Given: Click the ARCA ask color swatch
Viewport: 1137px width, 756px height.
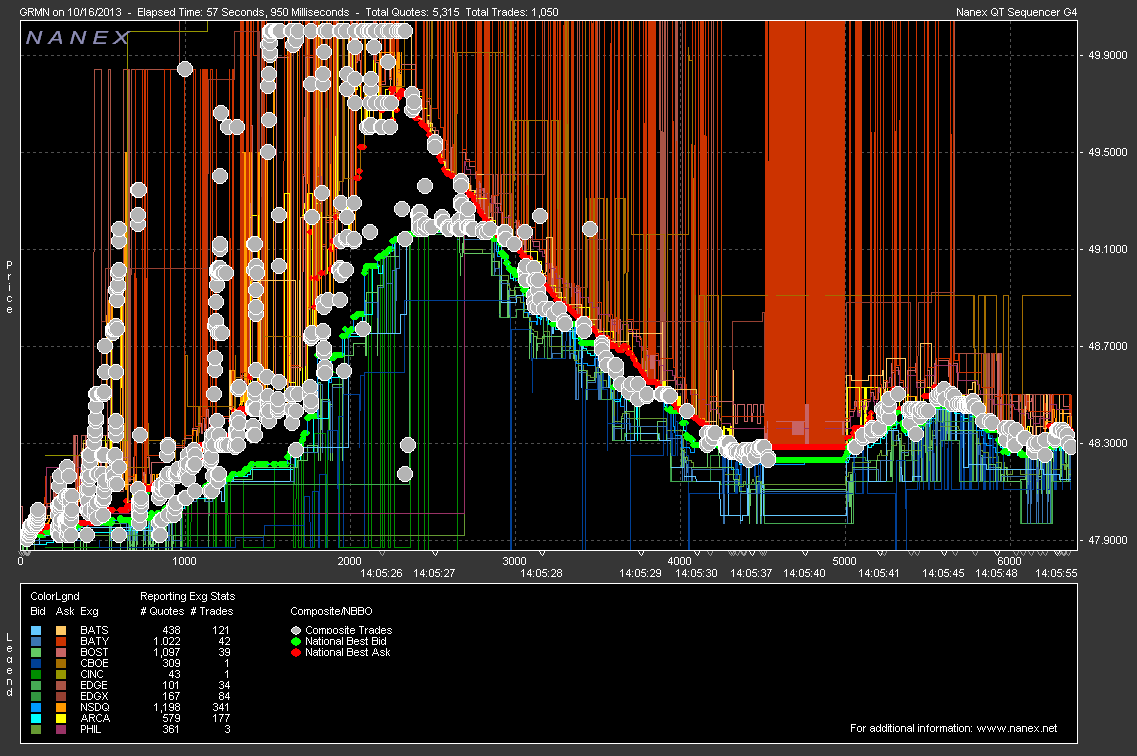Looking at the screenshot, I should click(61, 718).
